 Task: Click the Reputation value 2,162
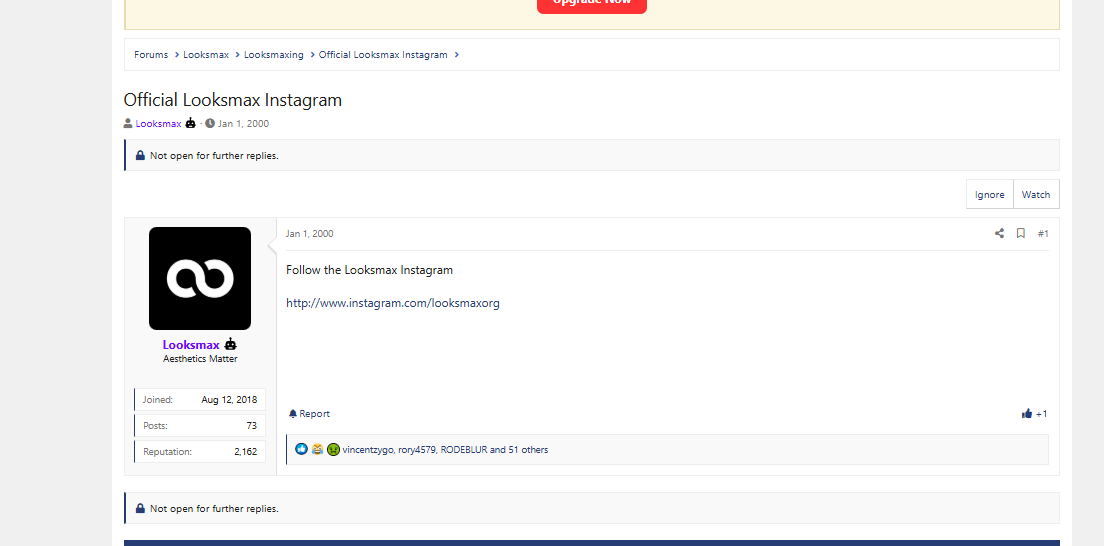point(246,452)
